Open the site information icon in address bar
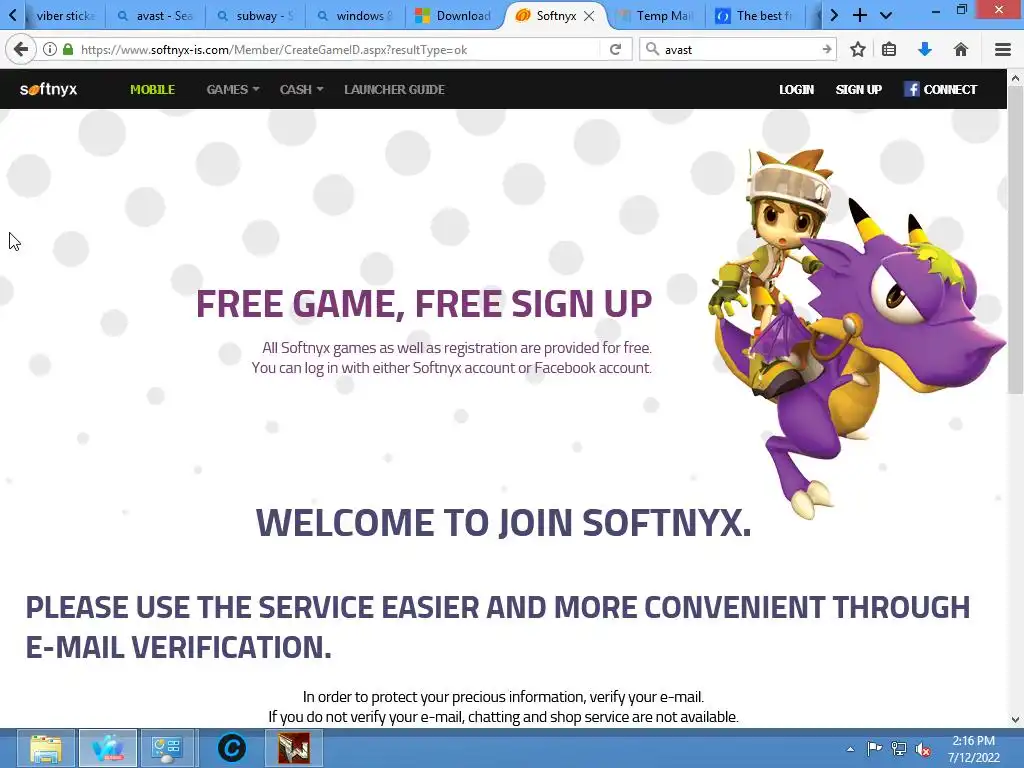The height and width of the screenshot is (768, 1024). (x=50, y=50)
